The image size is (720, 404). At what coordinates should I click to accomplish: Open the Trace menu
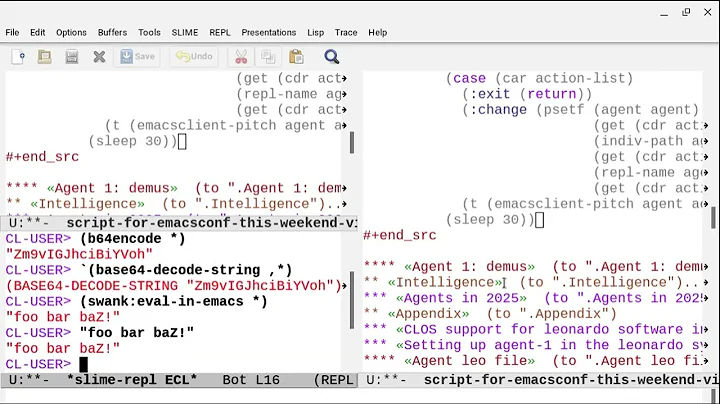click(346, 33)
